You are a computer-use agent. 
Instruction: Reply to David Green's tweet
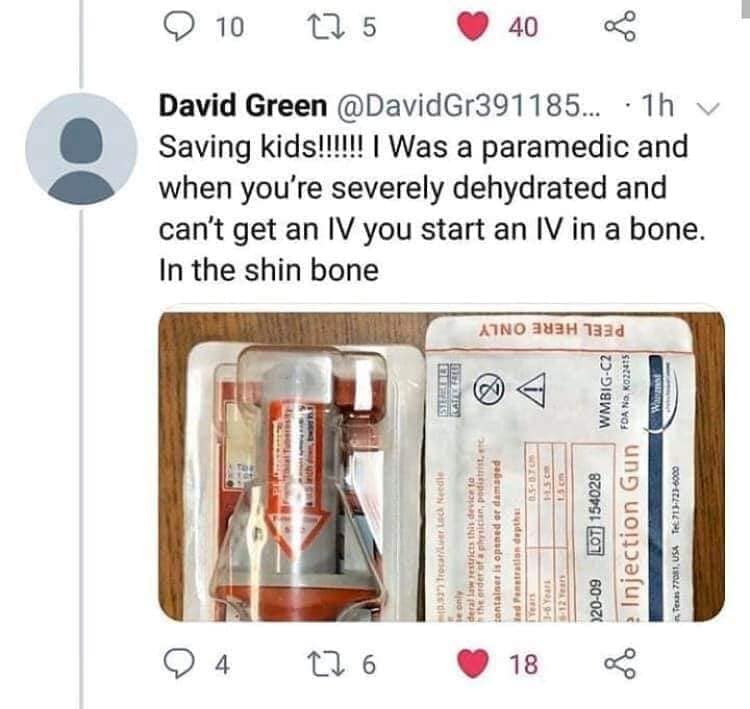[x=179, y=664]
